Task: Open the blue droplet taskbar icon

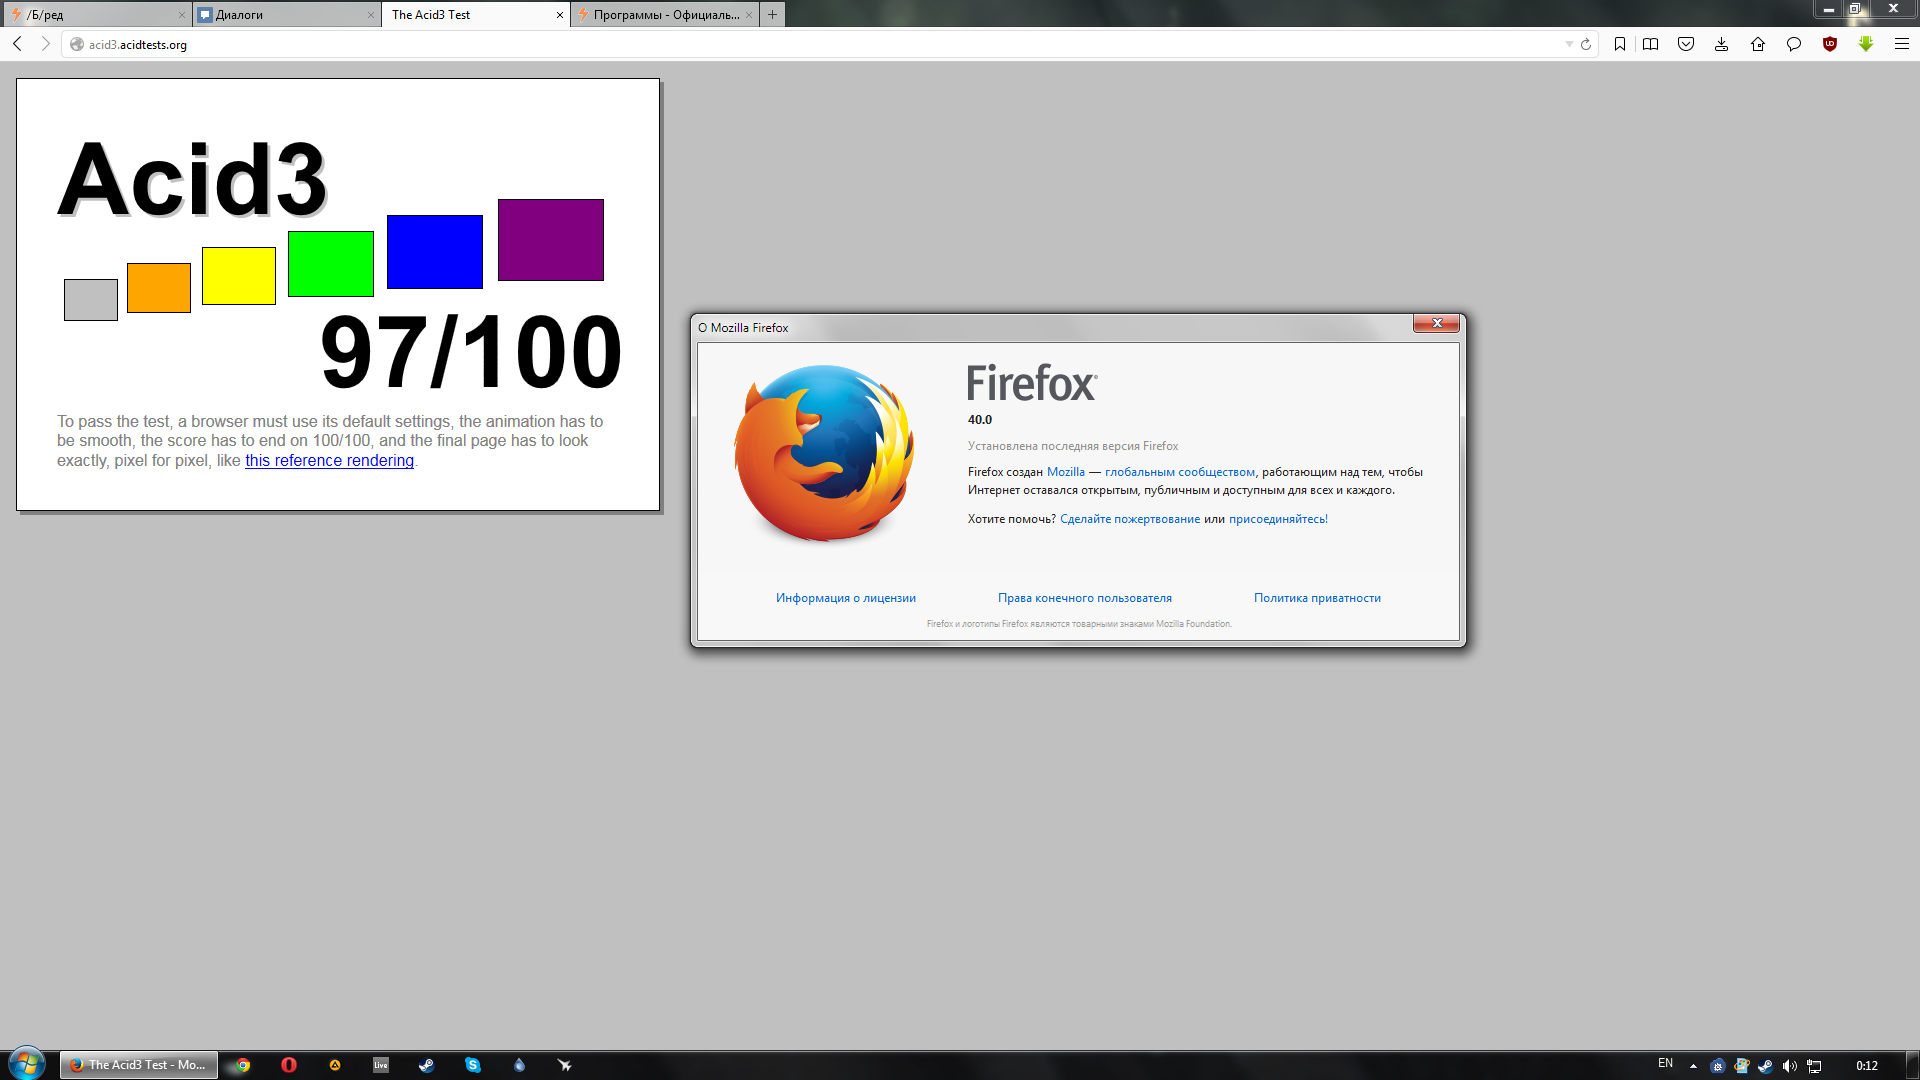Action: (x=519, y=1065)
